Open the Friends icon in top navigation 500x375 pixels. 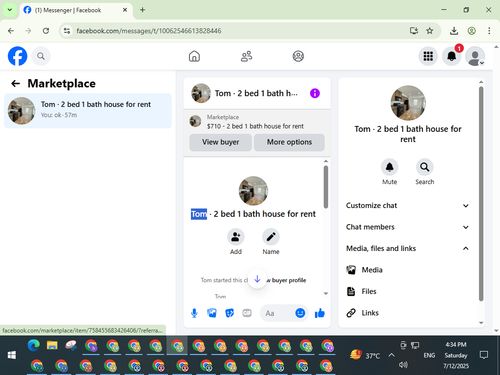click(246, 56)
